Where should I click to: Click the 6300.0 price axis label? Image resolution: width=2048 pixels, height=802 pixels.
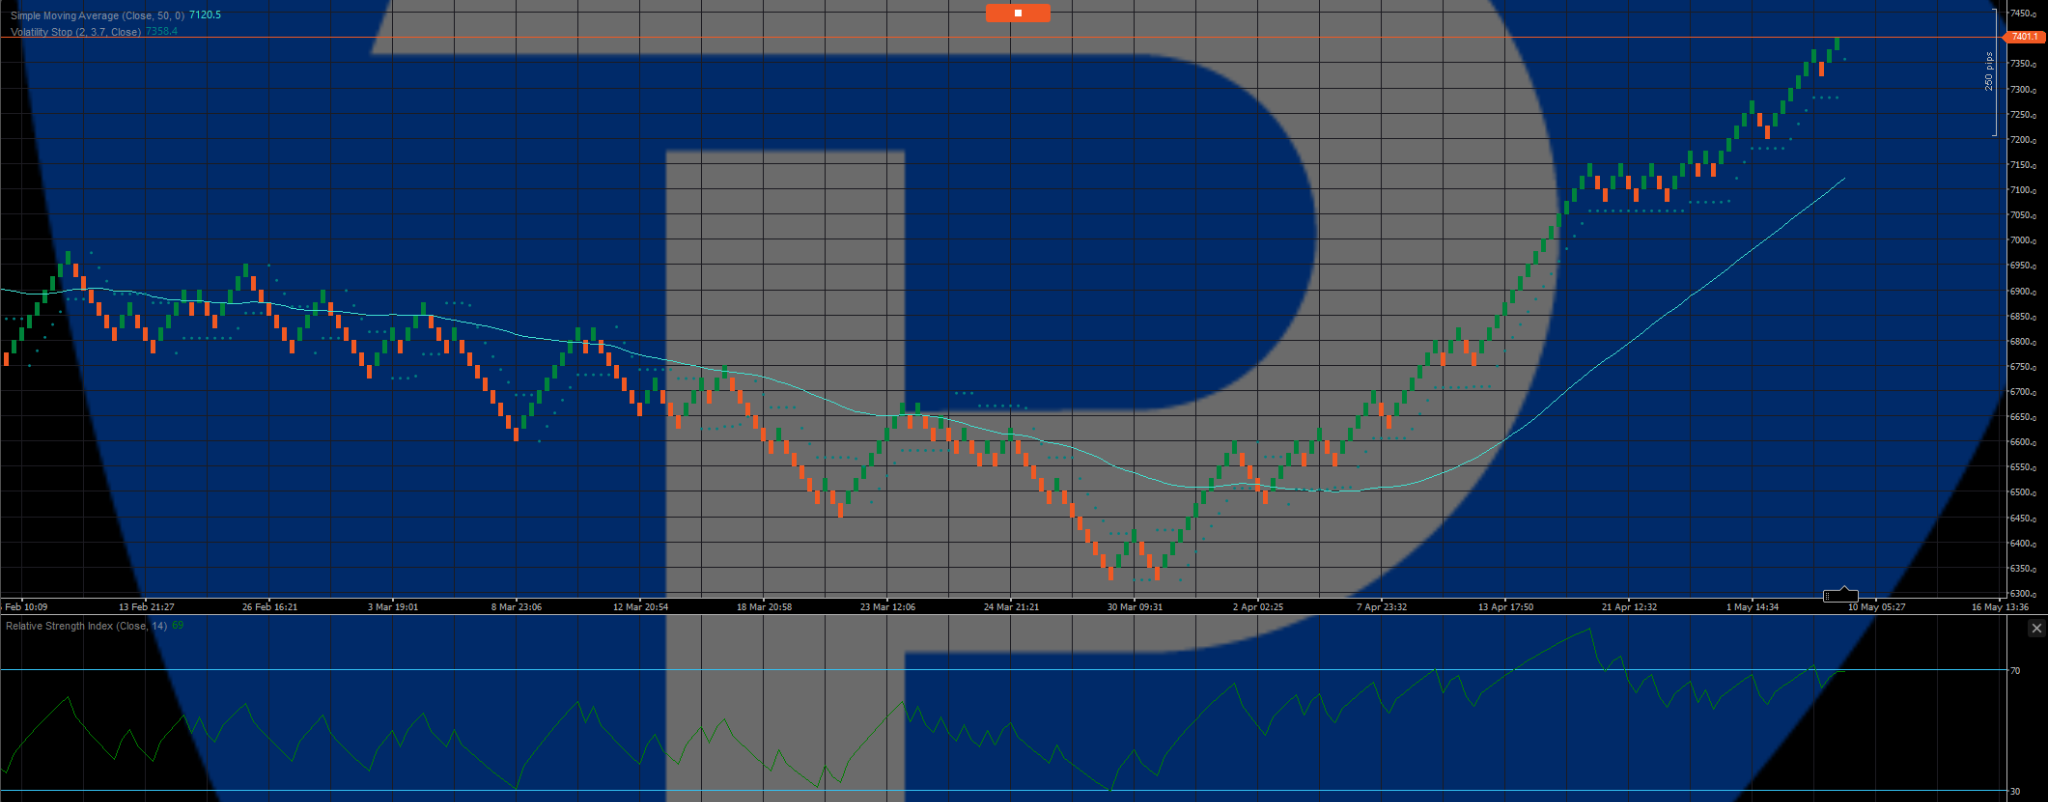click(x=2021, y=593)
